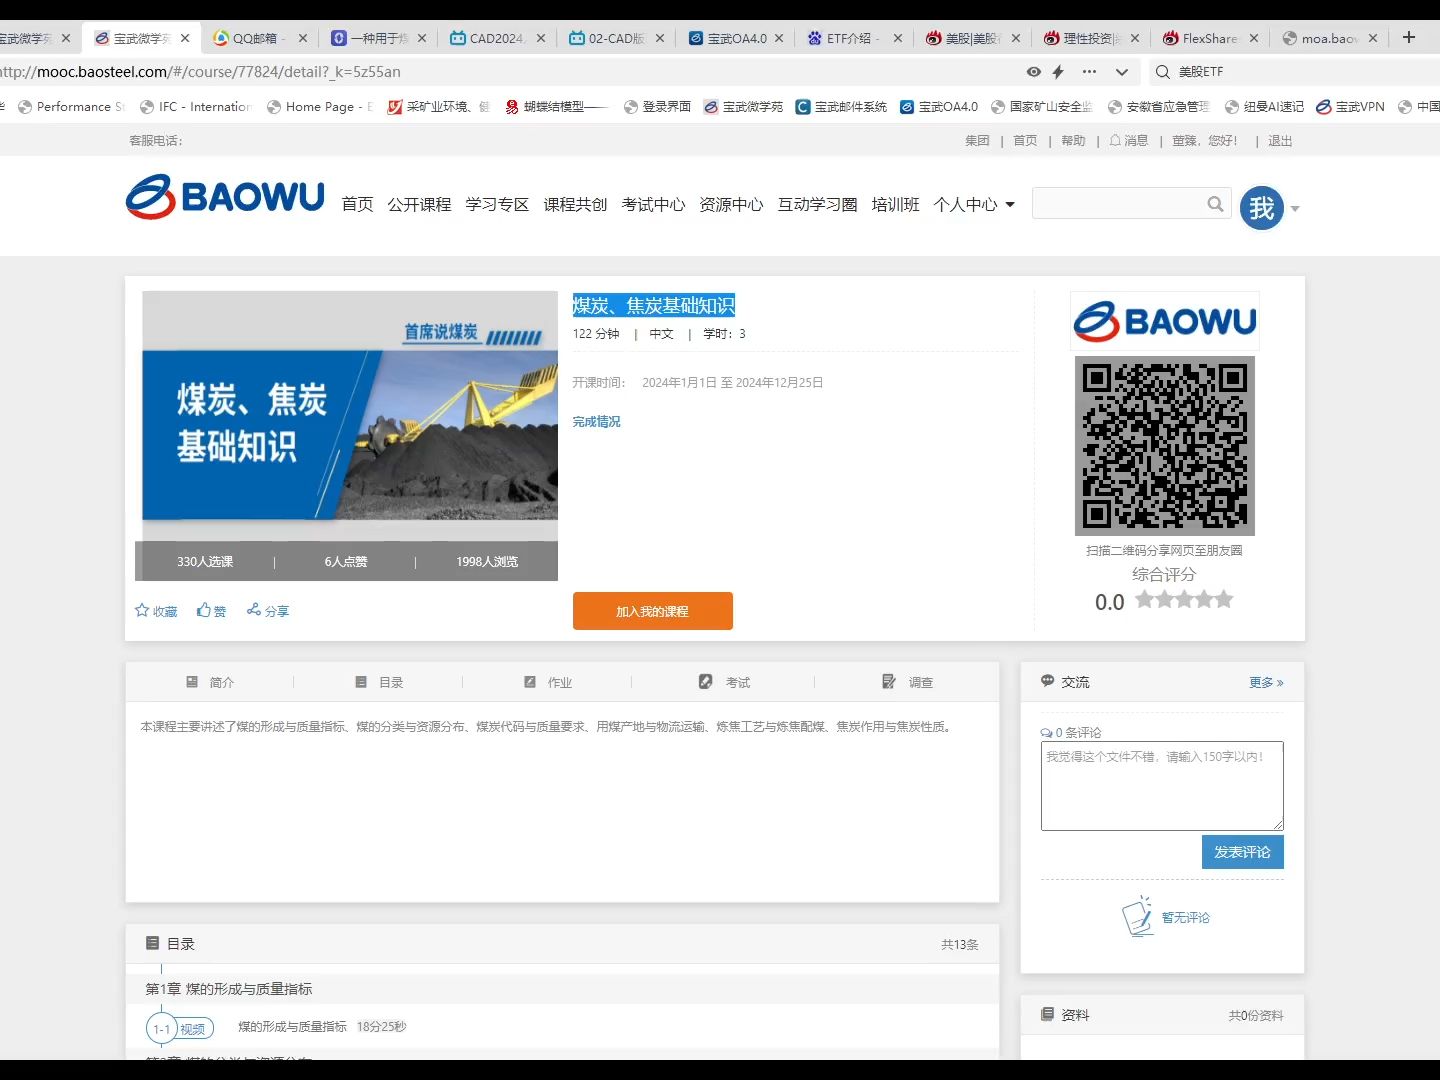Switch to the CAD2024 browser tab
This screenshot has width=1440, height=1080.
(x=496, y=38)
